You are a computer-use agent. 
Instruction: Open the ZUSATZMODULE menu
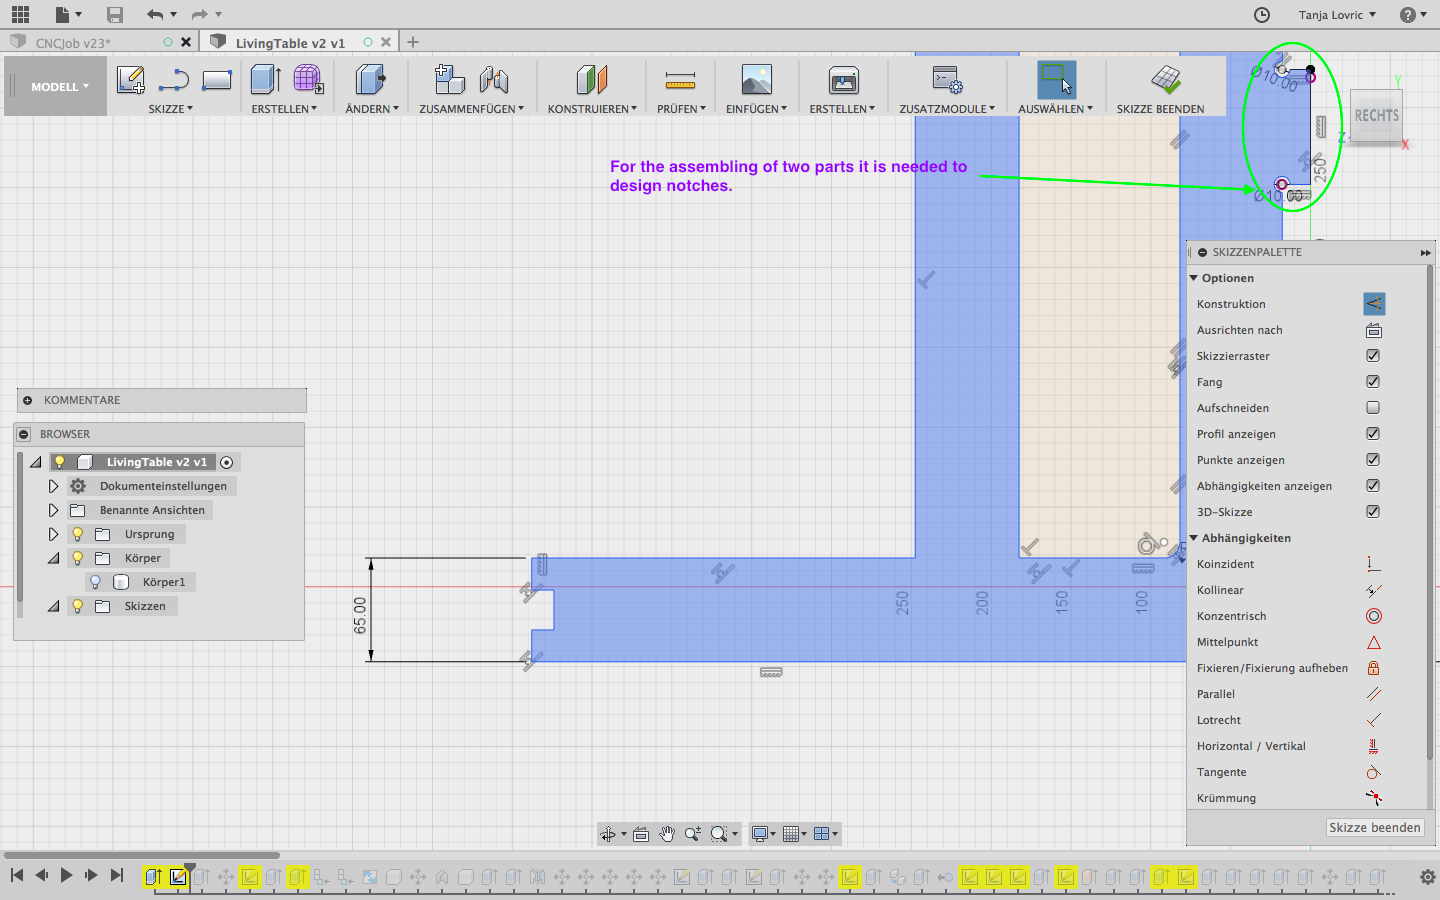click(x=947, y=109)
